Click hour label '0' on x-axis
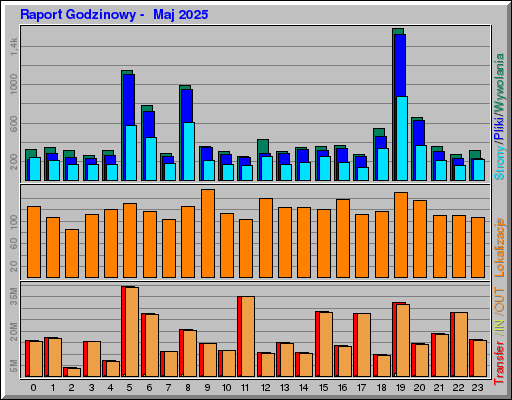This screenshot has width=512, height=400. point(33,388)
